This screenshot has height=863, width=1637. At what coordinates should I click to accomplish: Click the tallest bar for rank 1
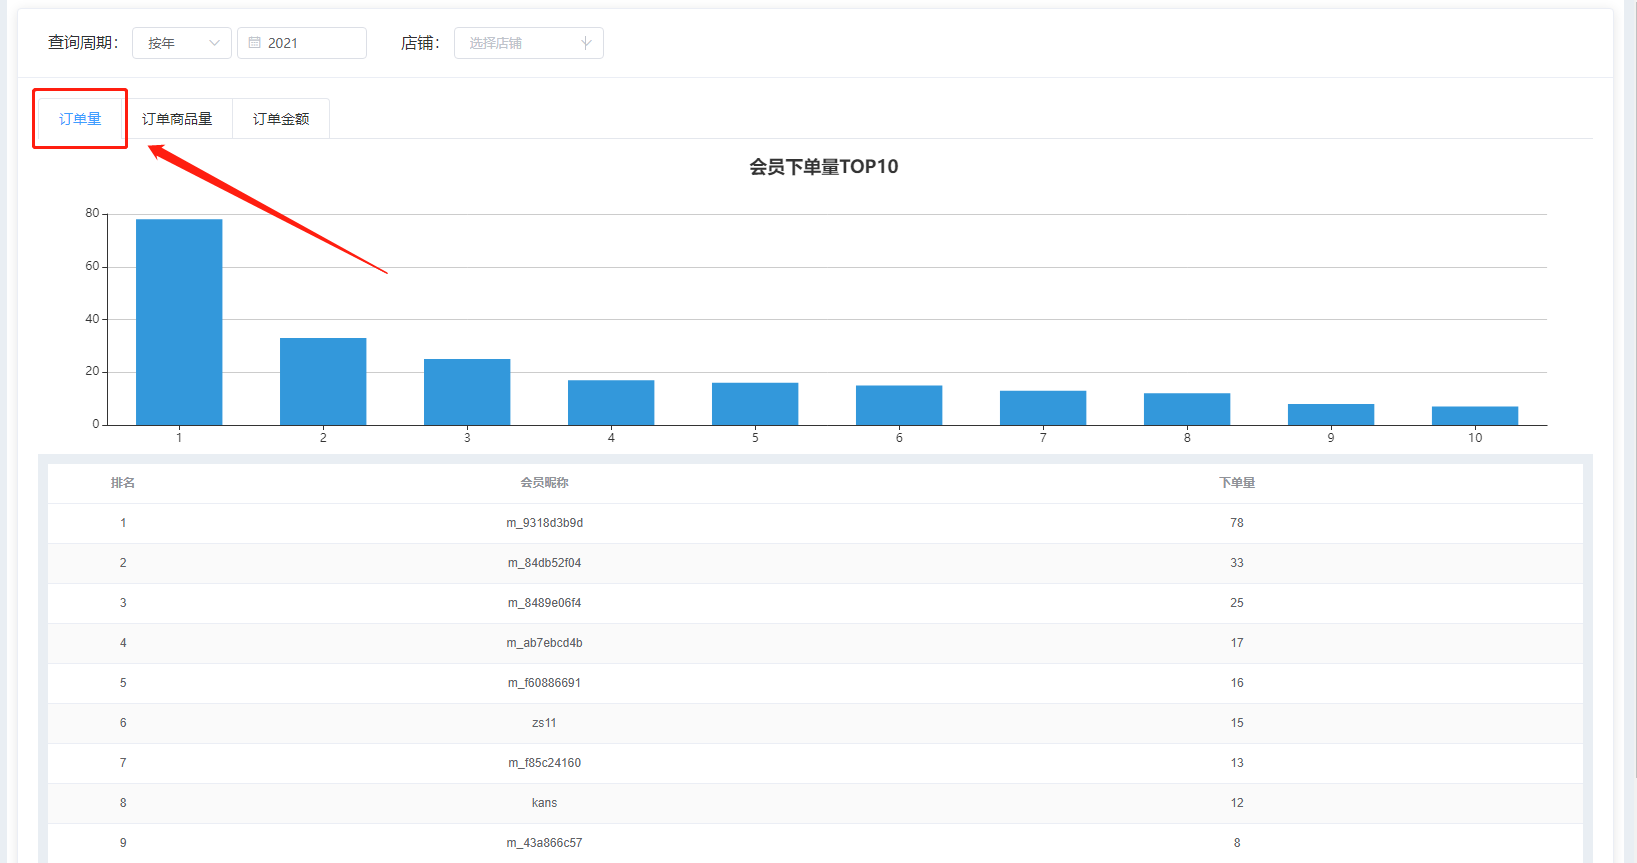179,322
